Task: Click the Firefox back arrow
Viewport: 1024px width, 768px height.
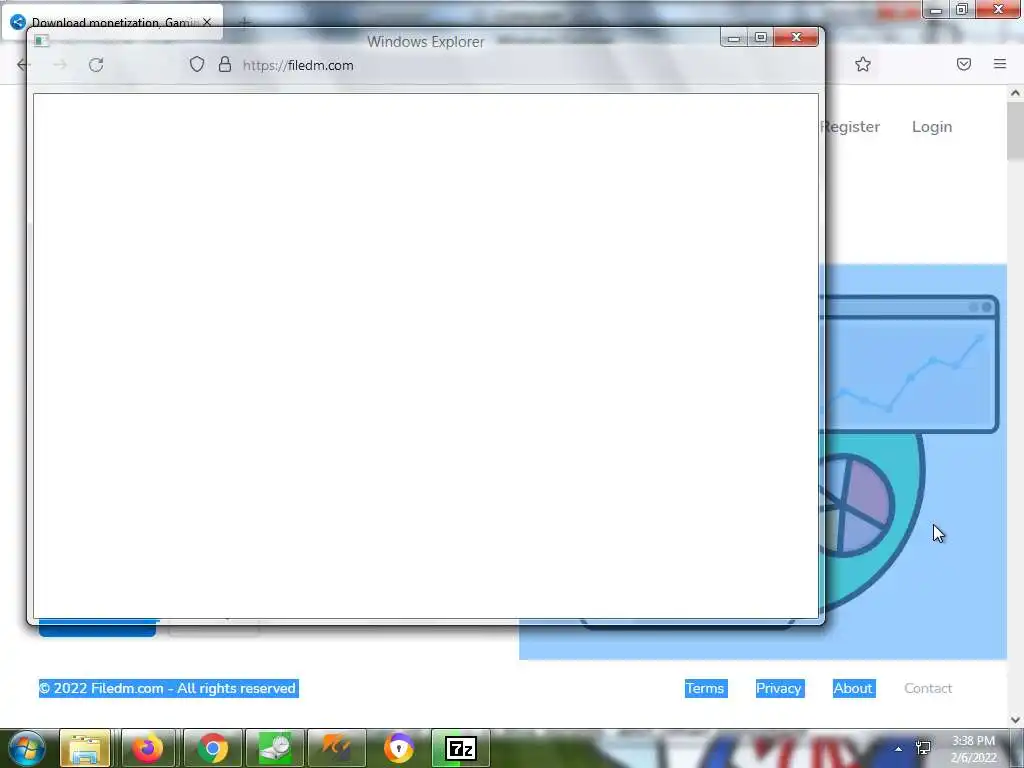Action: click(x=23, y=65)
